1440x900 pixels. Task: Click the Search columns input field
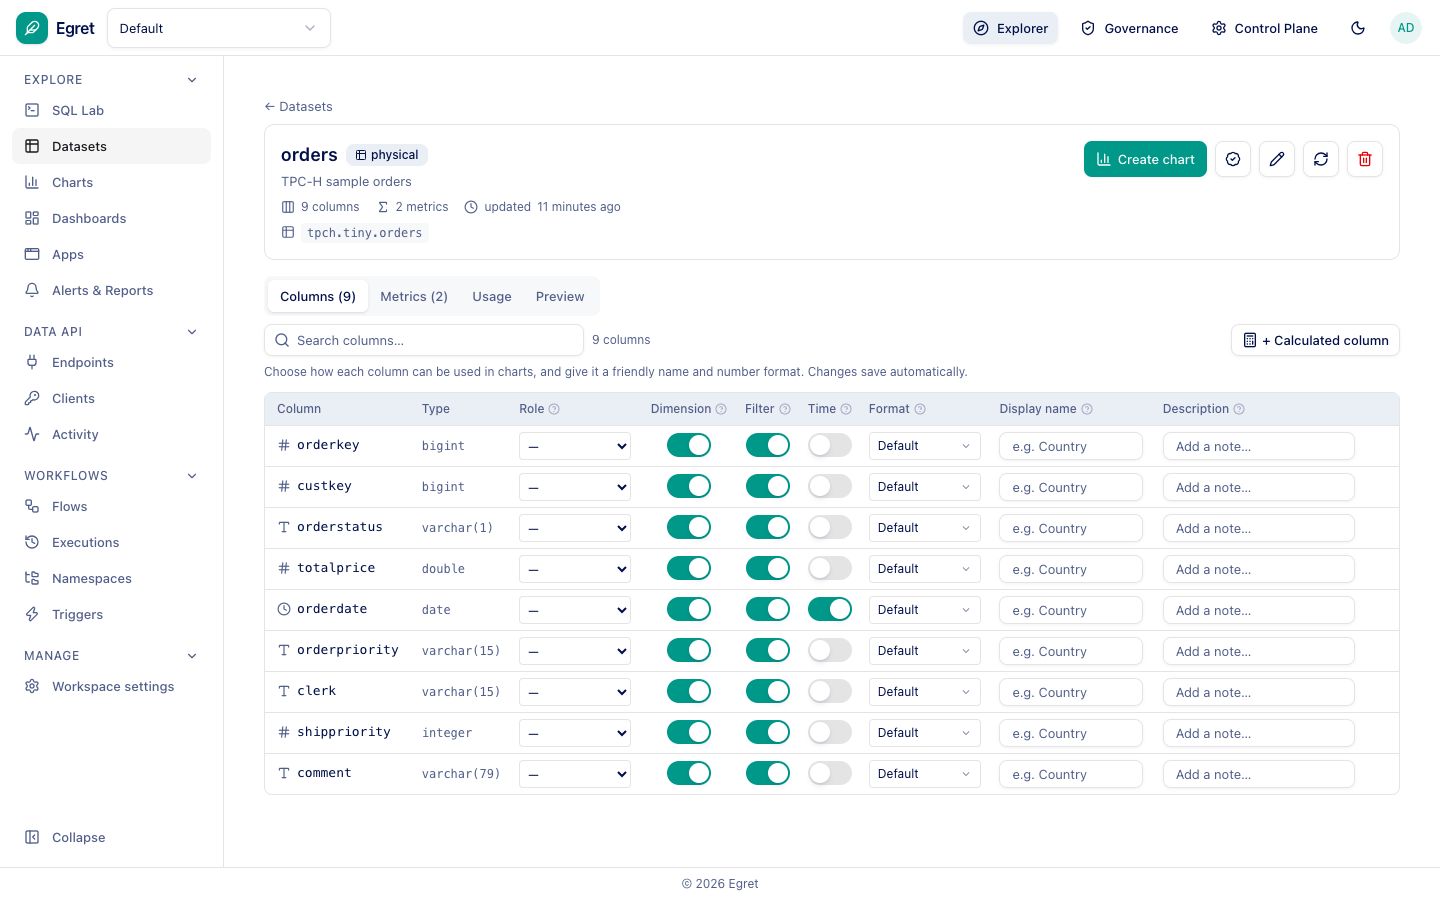click(x=424, y=340)
